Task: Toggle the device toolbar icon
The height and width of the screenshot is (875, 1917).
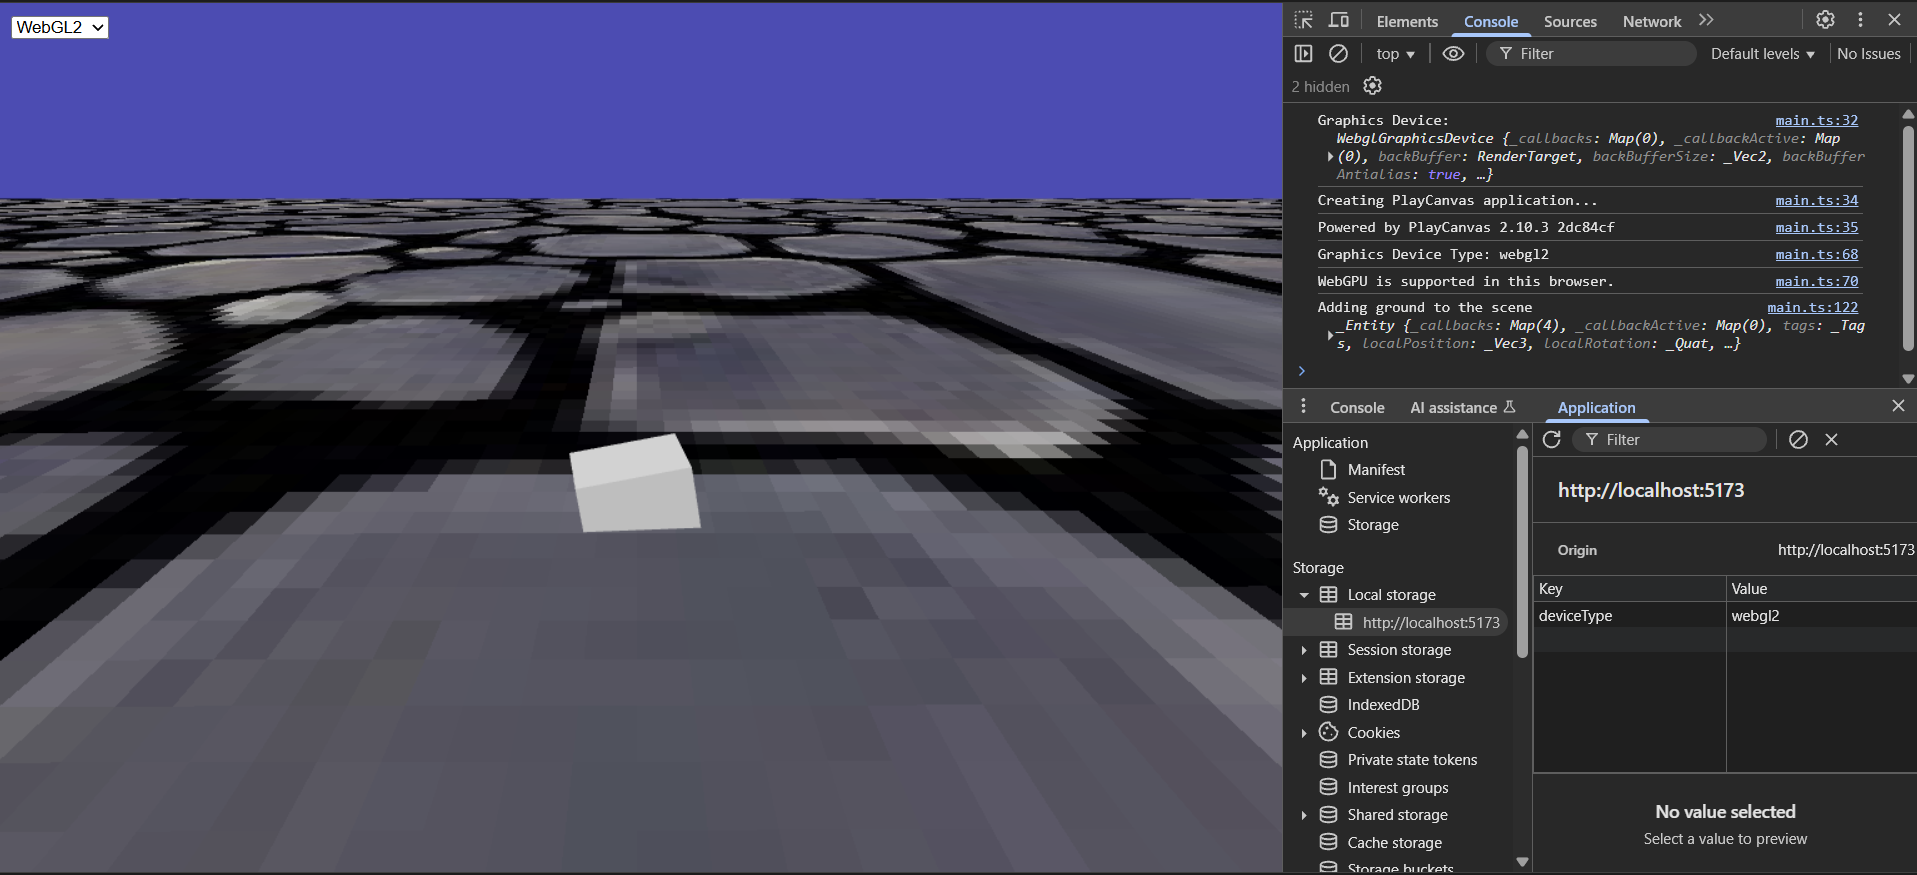Action: [1338, 20]
